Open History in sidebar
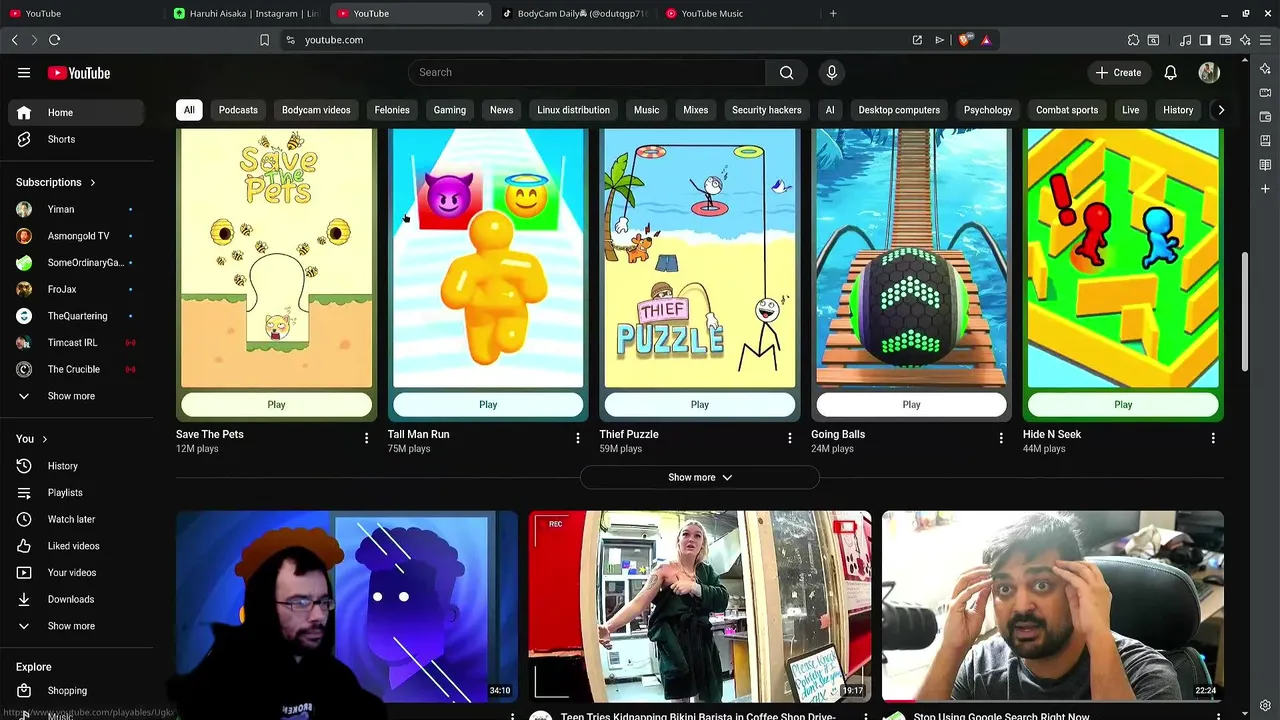Viewport: 1280px width, 720px height. pyautogui.click(x=77, y=466)
